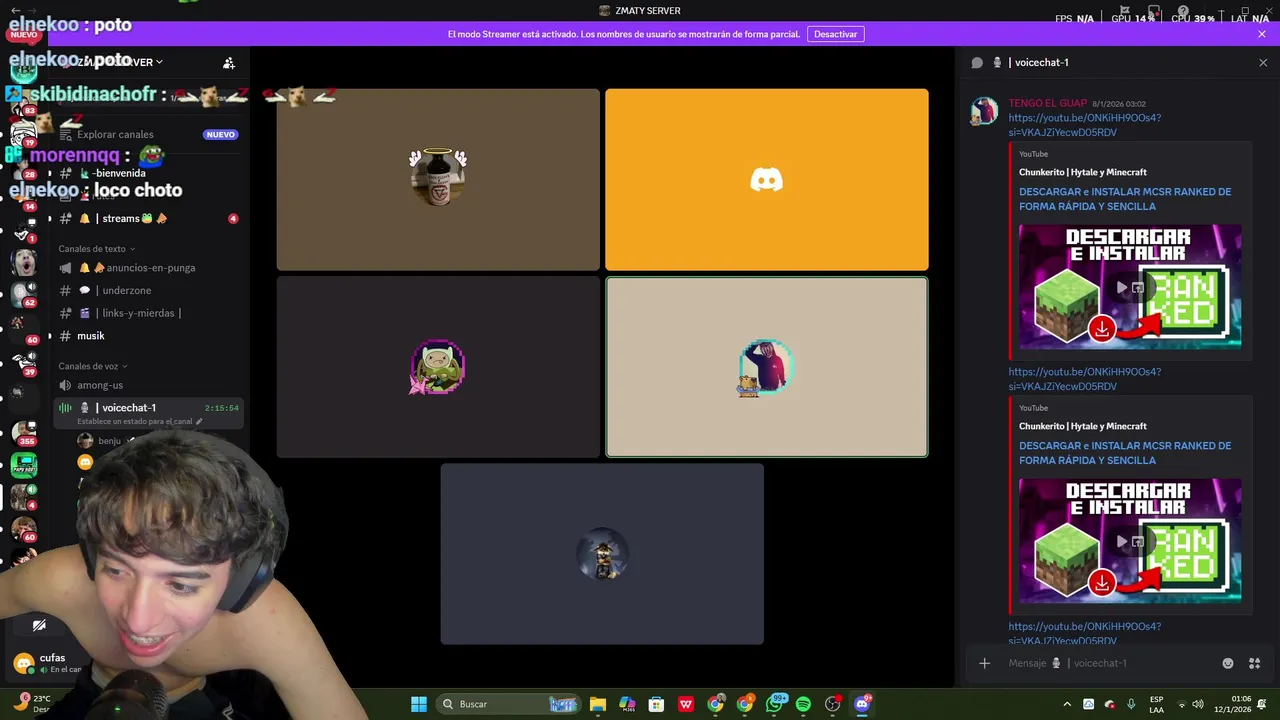
Task: Open the invite people icon
Action: pos(229,63)
